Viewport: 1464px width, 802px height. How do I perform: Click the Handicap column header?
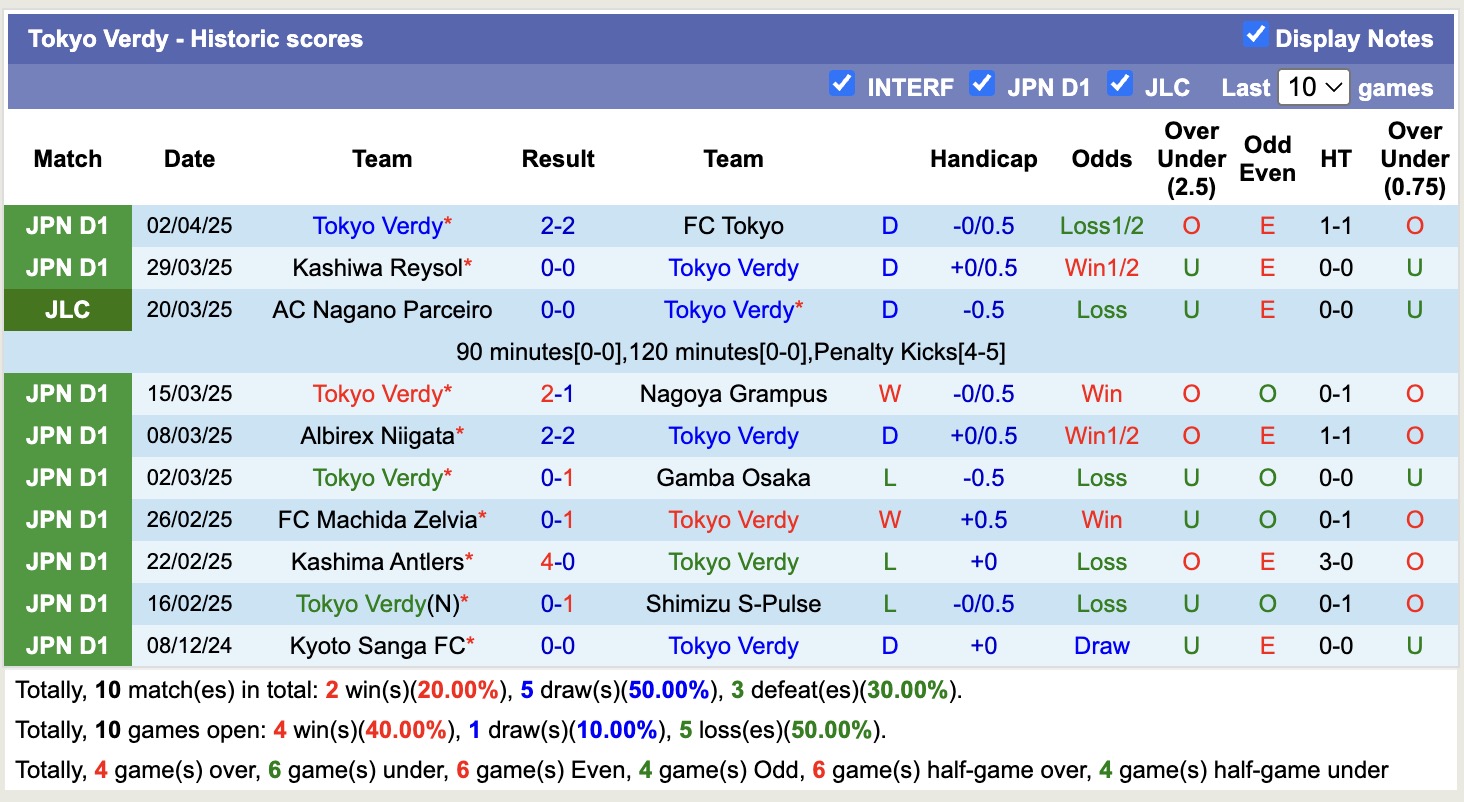983,159
